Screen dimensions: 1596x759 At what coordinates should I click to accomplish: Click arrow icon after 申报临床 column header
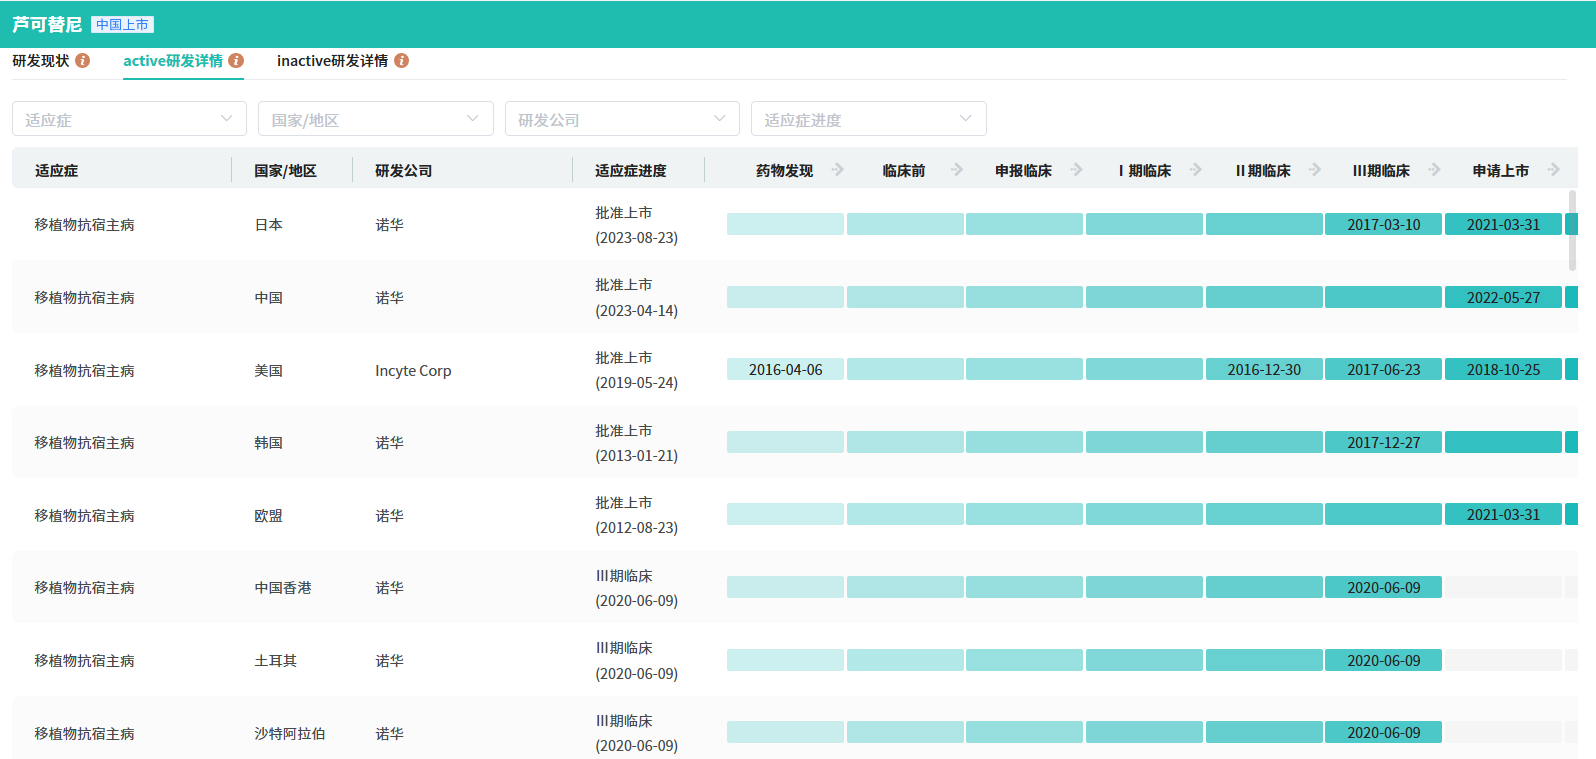pos(1077,170)
